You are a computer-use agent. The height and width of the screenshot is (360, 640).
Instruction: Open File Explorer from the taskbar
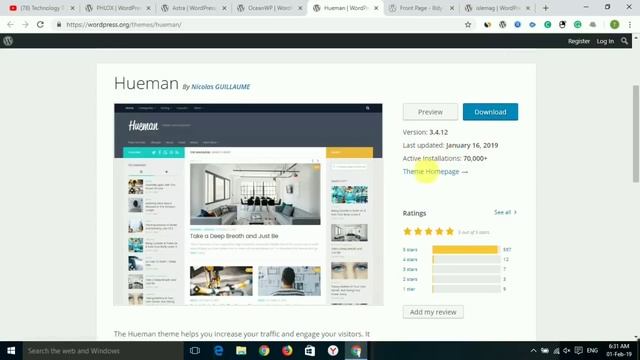point(241,351)
